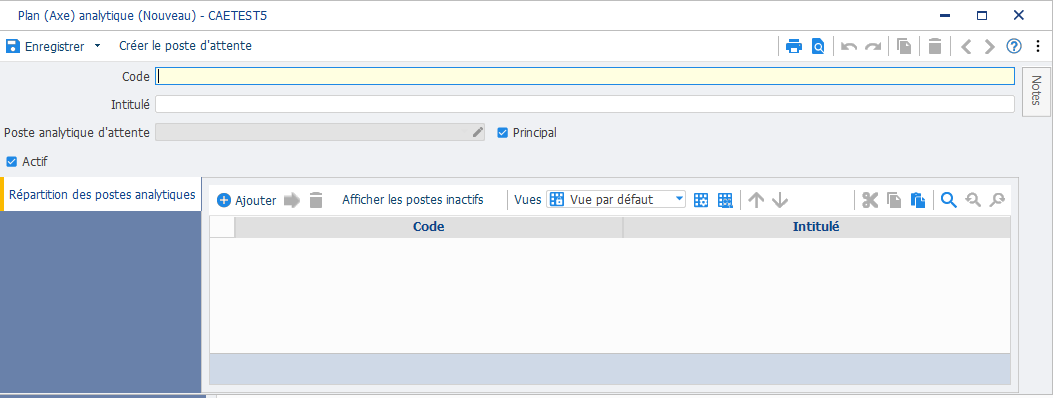The image size is (1053, 398).
Task: Select the Répartition des postes analytiques tab
Action: (102, 195)
